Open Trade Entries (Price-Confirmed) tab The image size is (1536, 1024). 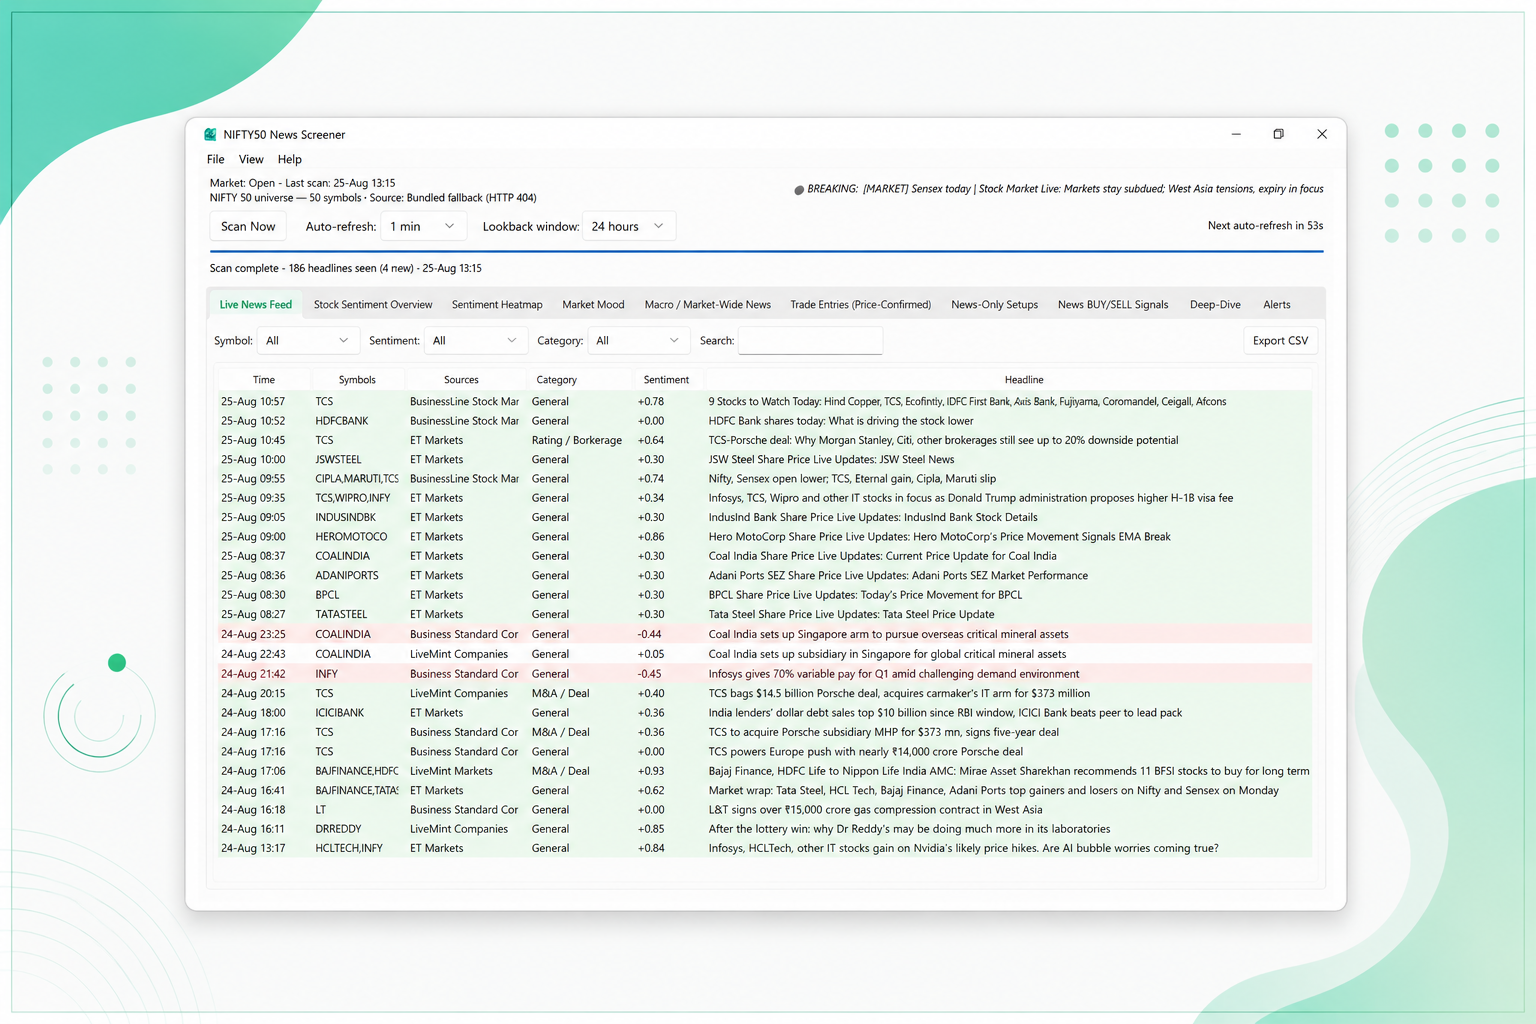[x=861, y=305]
